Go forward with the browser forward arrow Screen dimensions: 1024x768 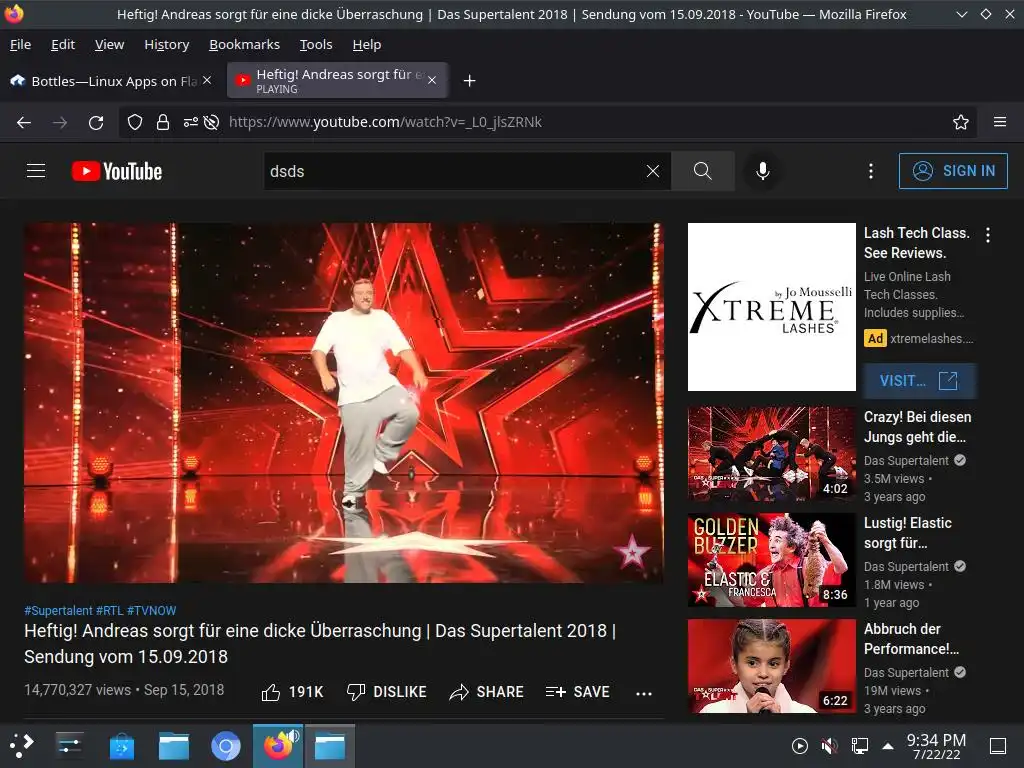pos(60,122)
